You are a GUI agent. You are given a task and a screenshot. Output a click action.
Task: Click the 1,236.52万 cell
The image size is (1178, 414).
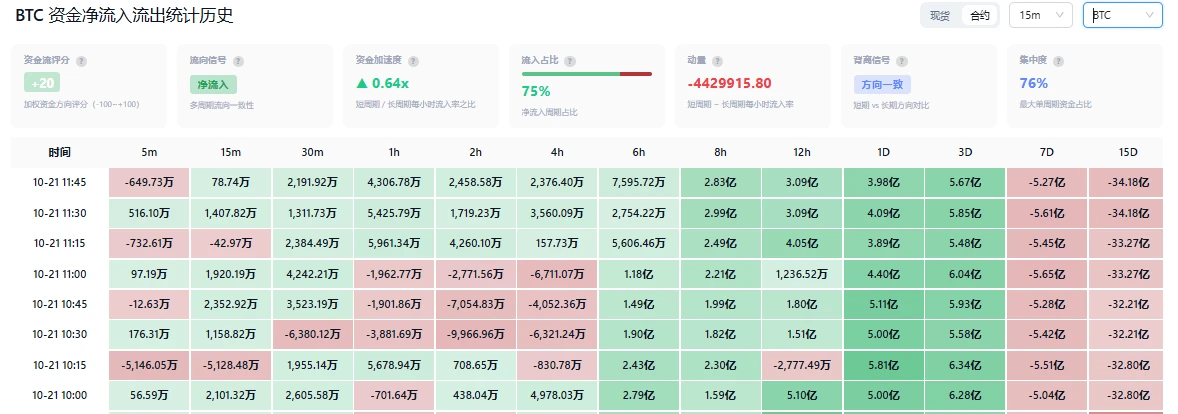(802, 273)
